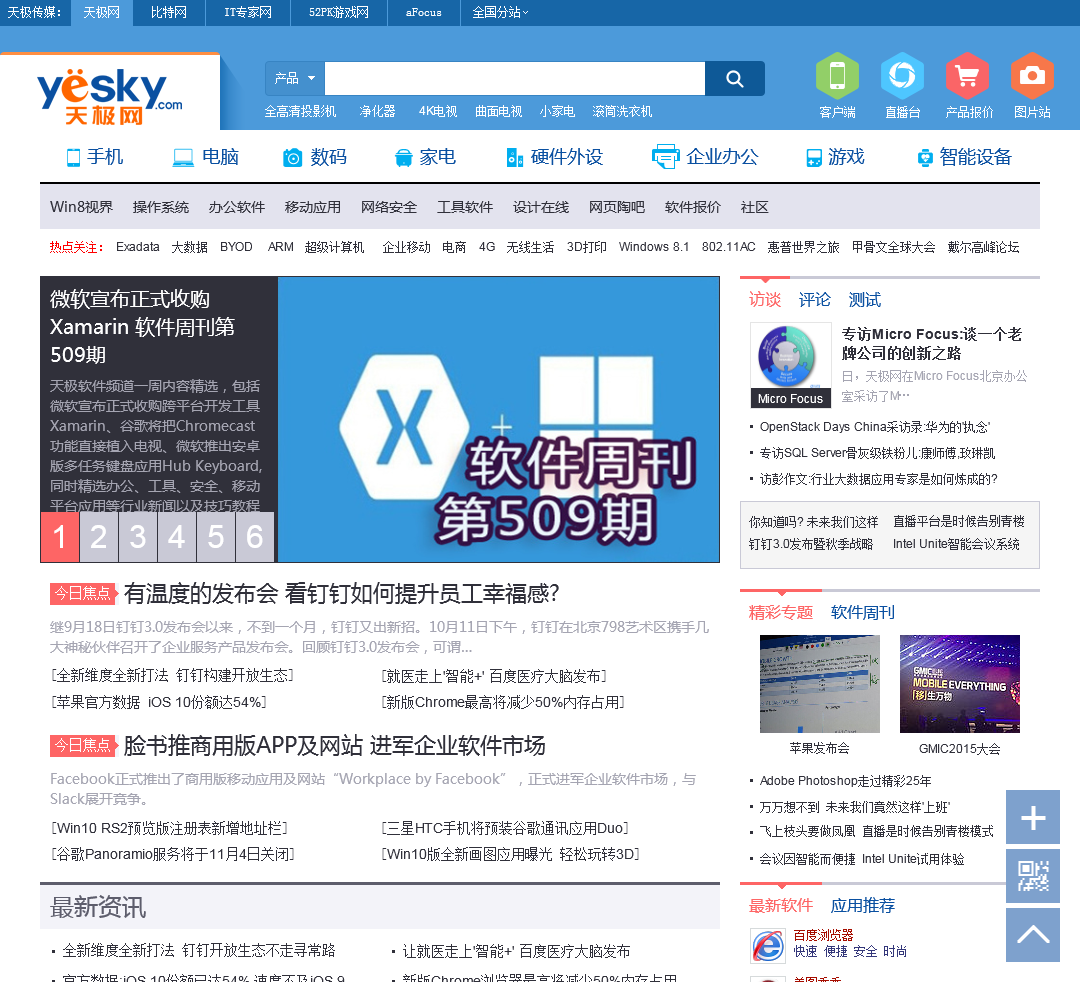Open 操作系统 in the software menu

160,207
